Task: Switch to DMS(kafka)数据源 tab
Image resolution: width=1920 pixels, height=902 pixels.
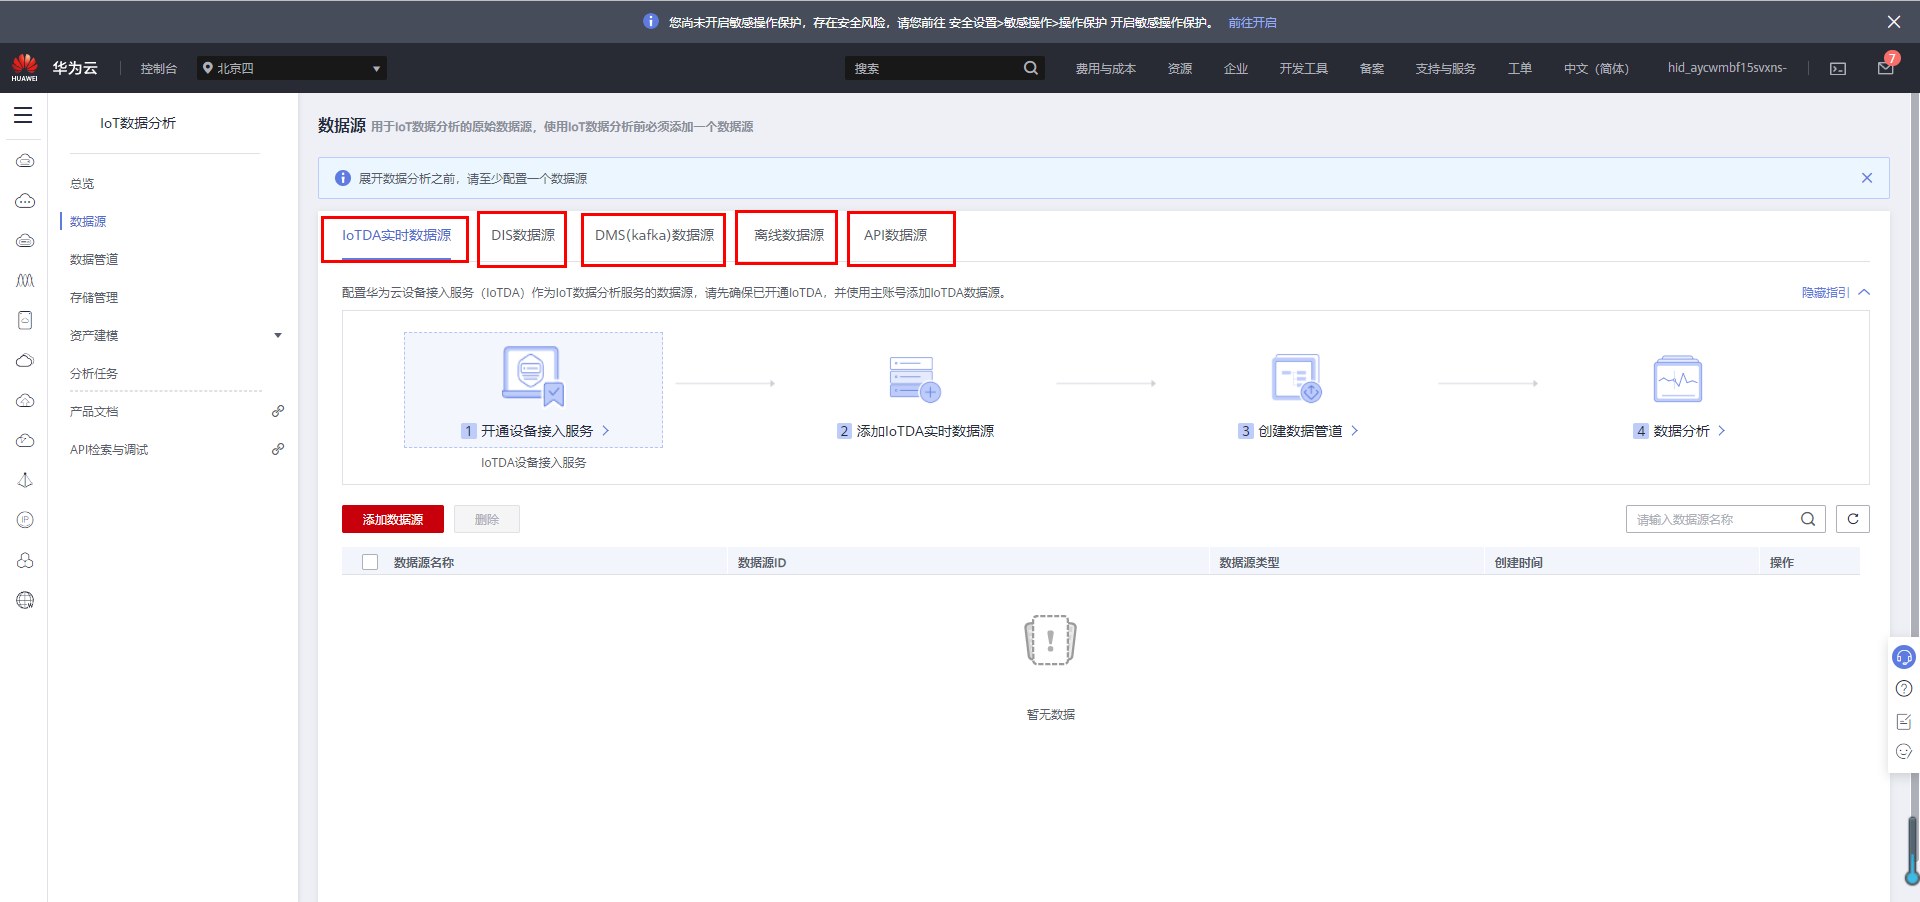Action: pyautogui.click(x=654, y=235)
